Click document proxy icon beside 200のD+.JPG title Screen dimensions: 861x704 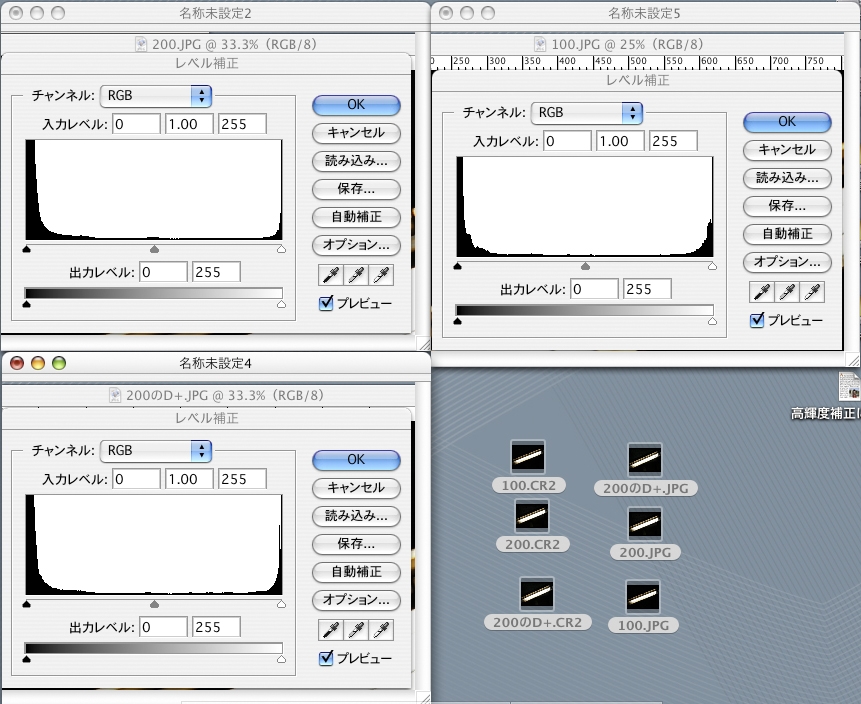coord(115,395)
